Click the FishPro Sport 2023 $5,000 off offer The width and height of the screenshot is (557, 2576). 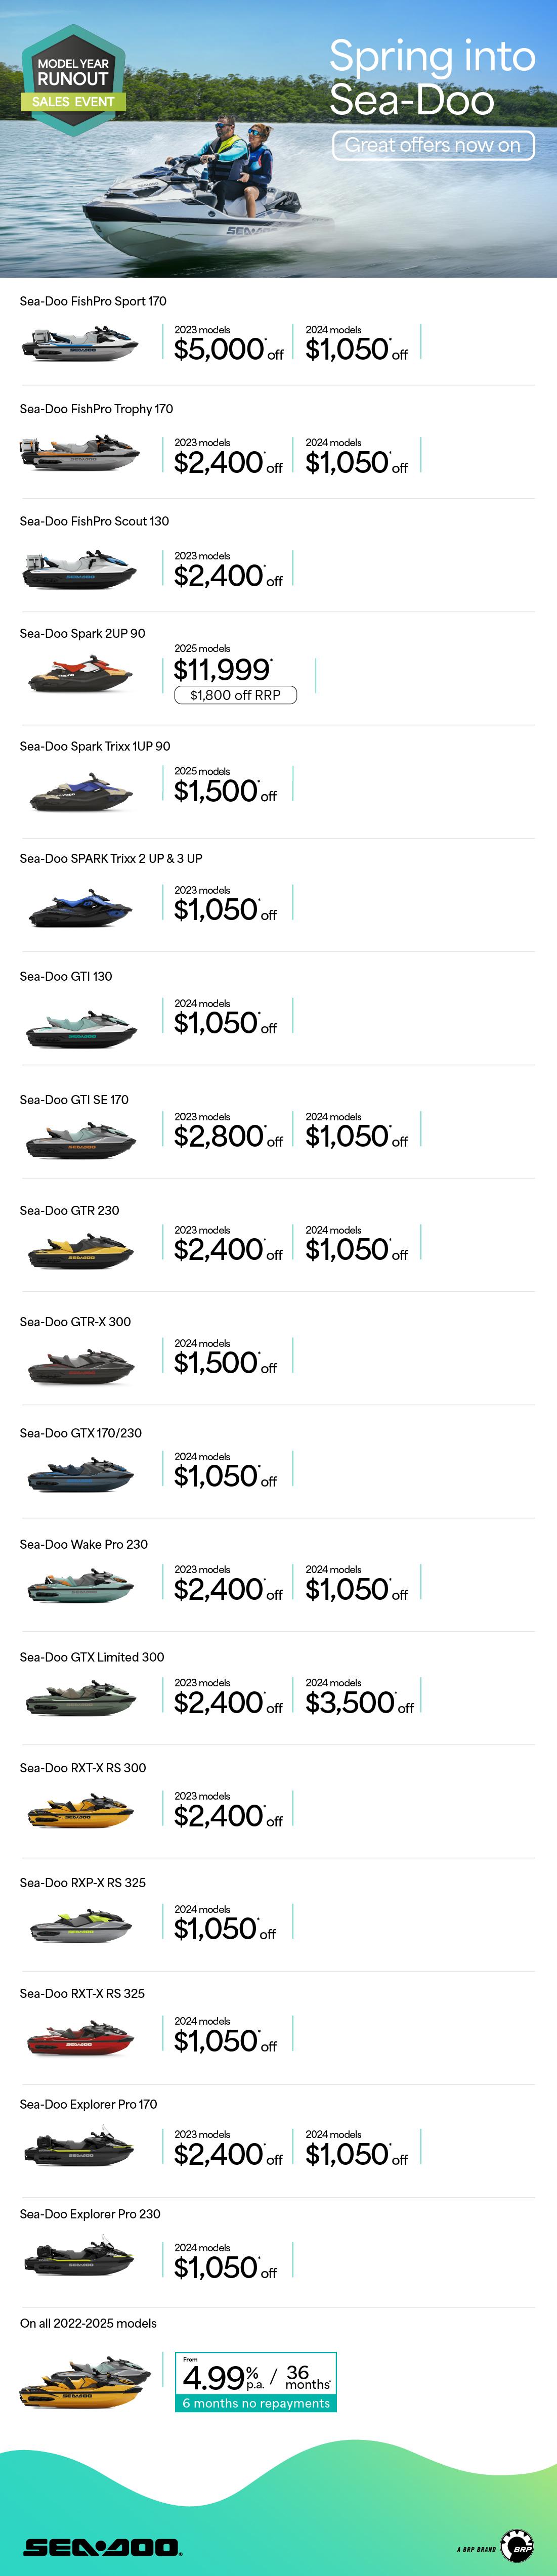[228, 344]
